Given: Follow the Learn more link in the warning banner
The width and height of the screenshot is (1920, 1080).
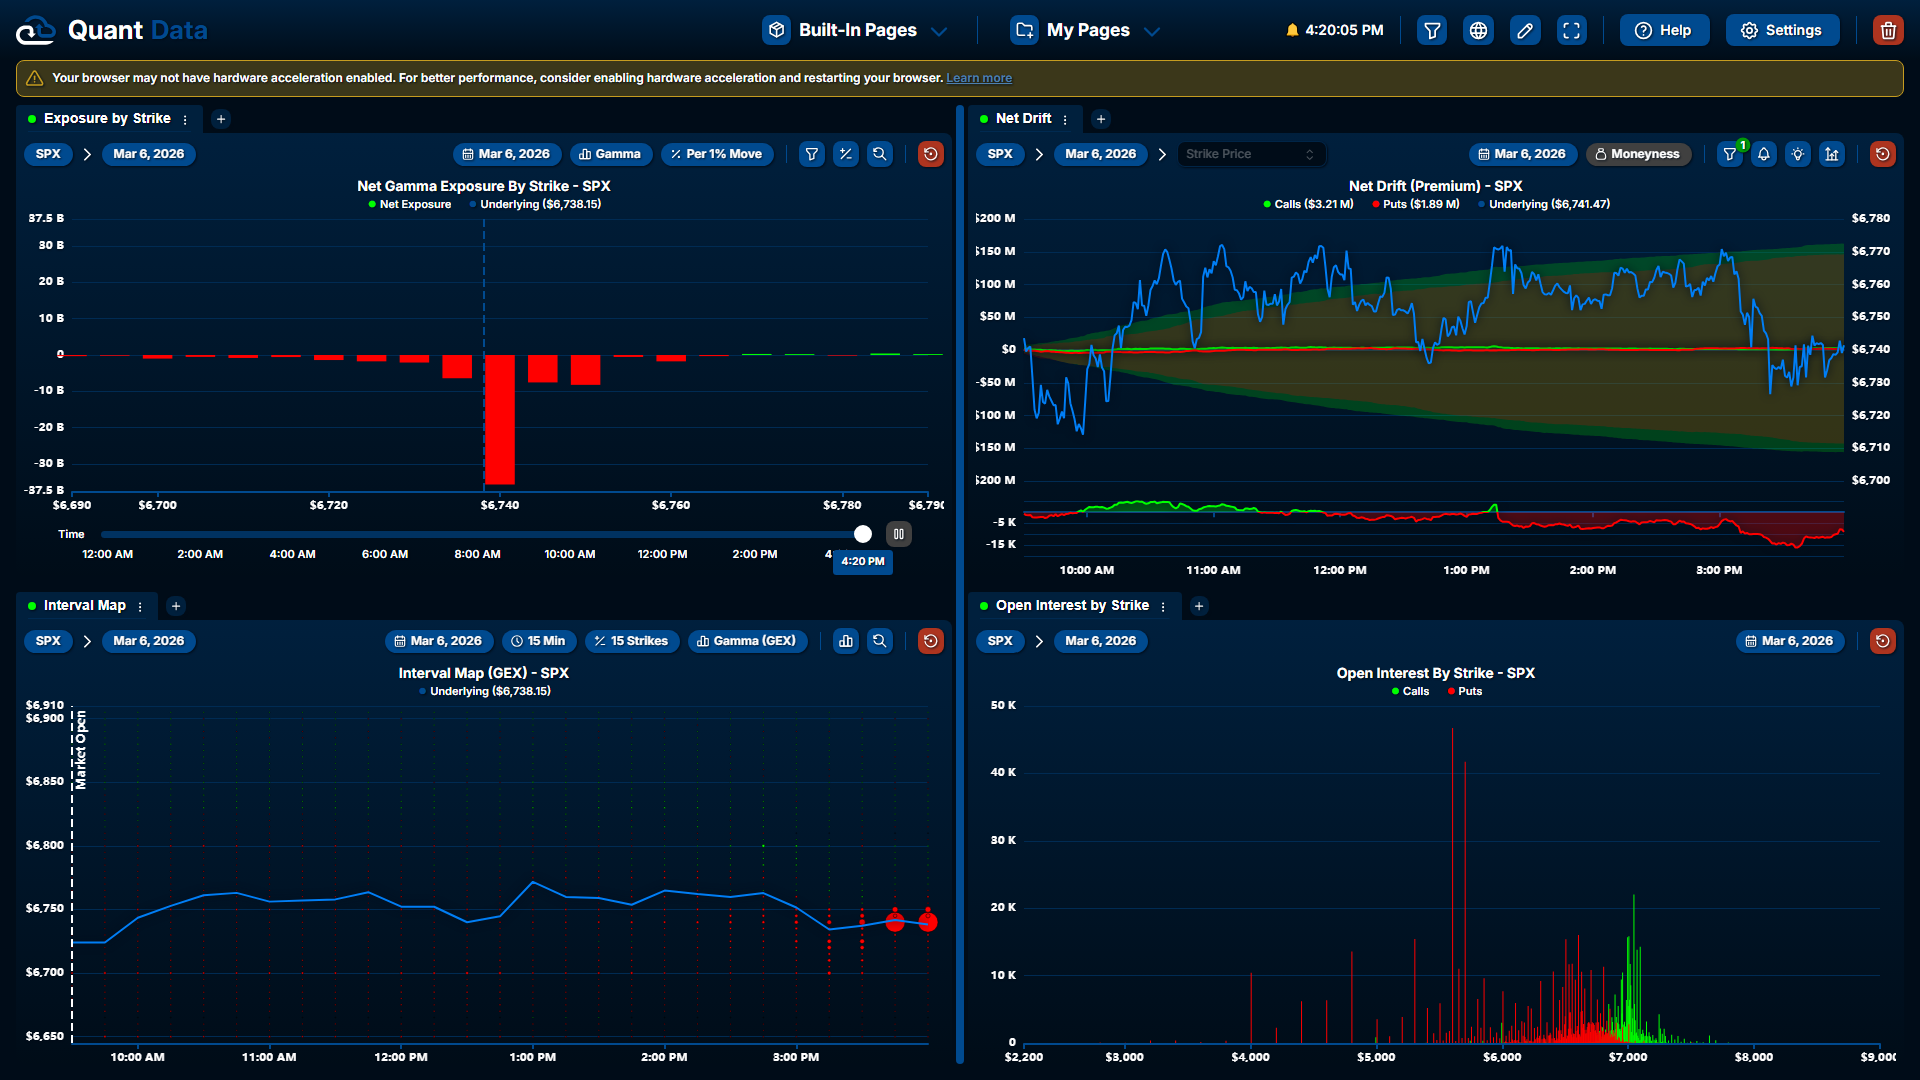Looking at the screenshot, I should [978, 78].
